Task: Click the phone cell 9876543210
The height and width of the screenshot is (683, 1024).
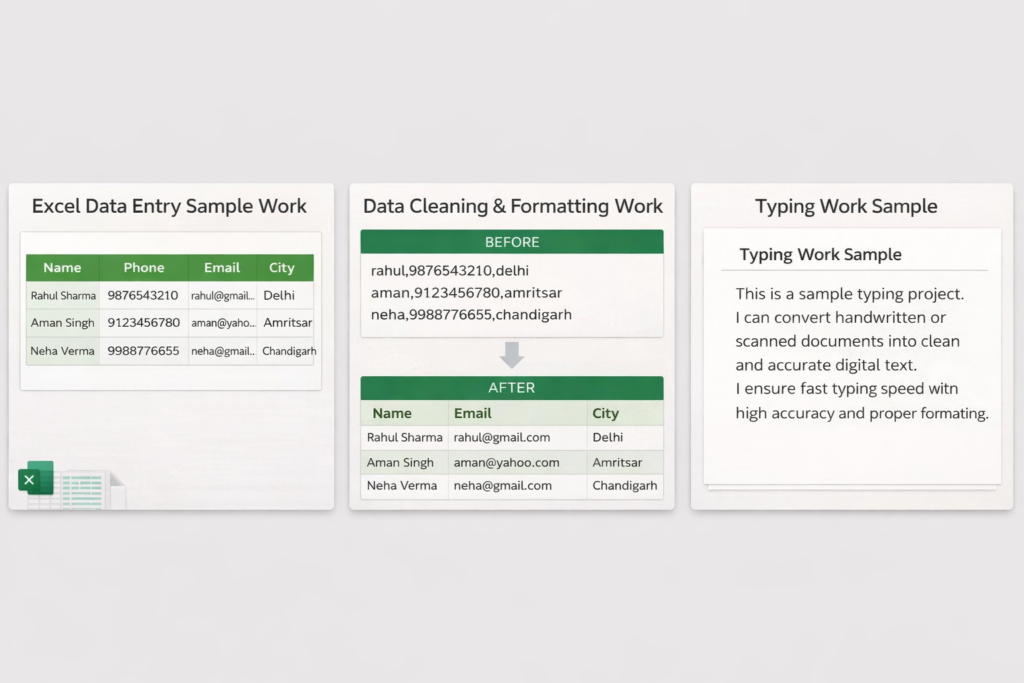Action: tap(143, 296)
